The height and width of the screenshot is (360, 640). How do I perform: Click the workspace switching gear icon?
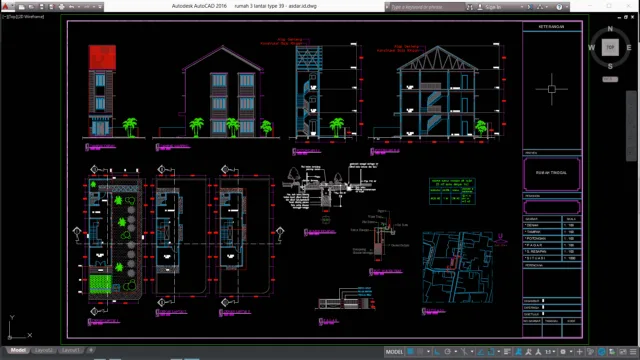(563, 352)
